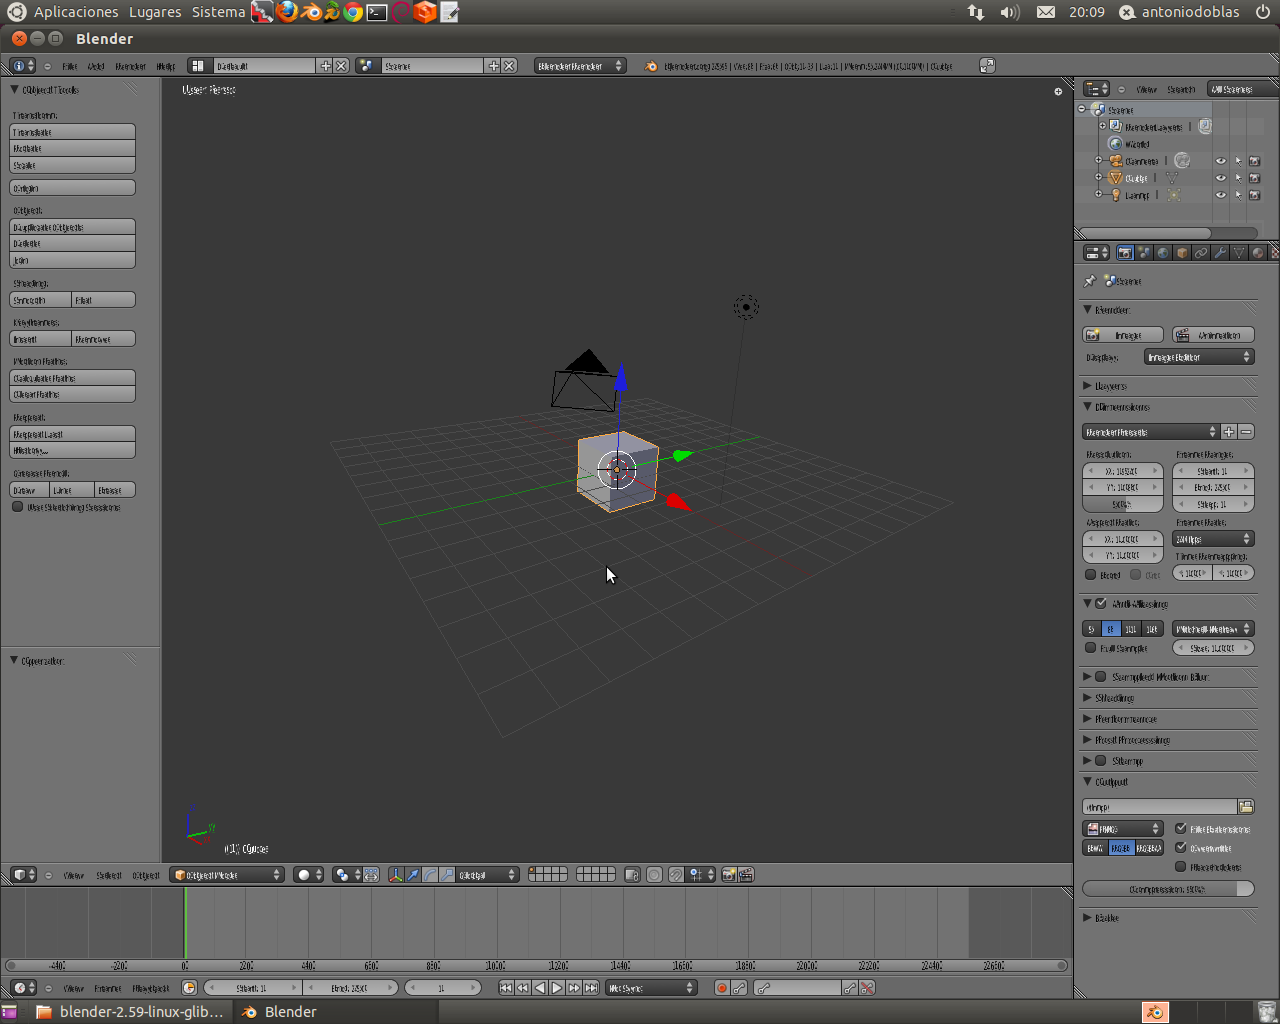Screen dimensions: 1280x1024
Task: Open the Object Mode dropdown
Action: (228, 875)
